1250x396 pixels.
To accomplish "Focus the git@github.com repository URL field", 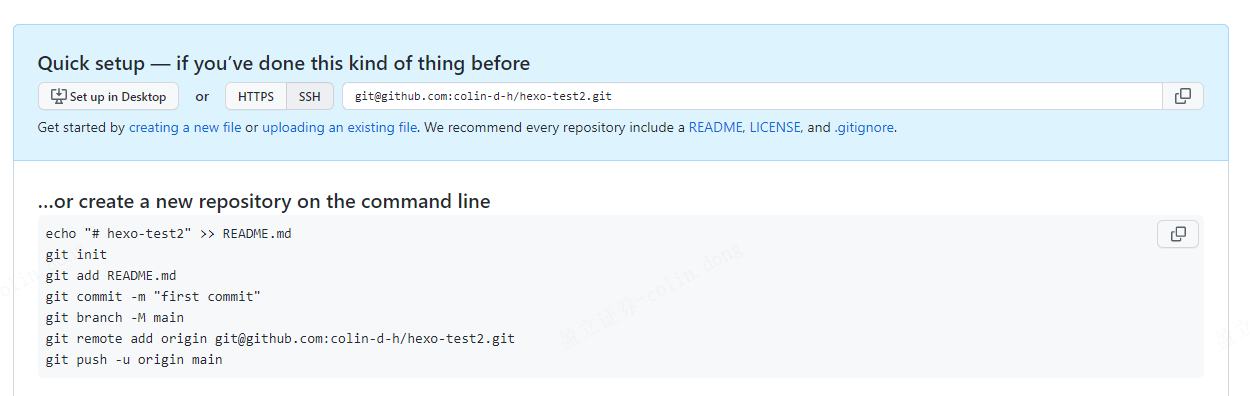I will 752,97.
